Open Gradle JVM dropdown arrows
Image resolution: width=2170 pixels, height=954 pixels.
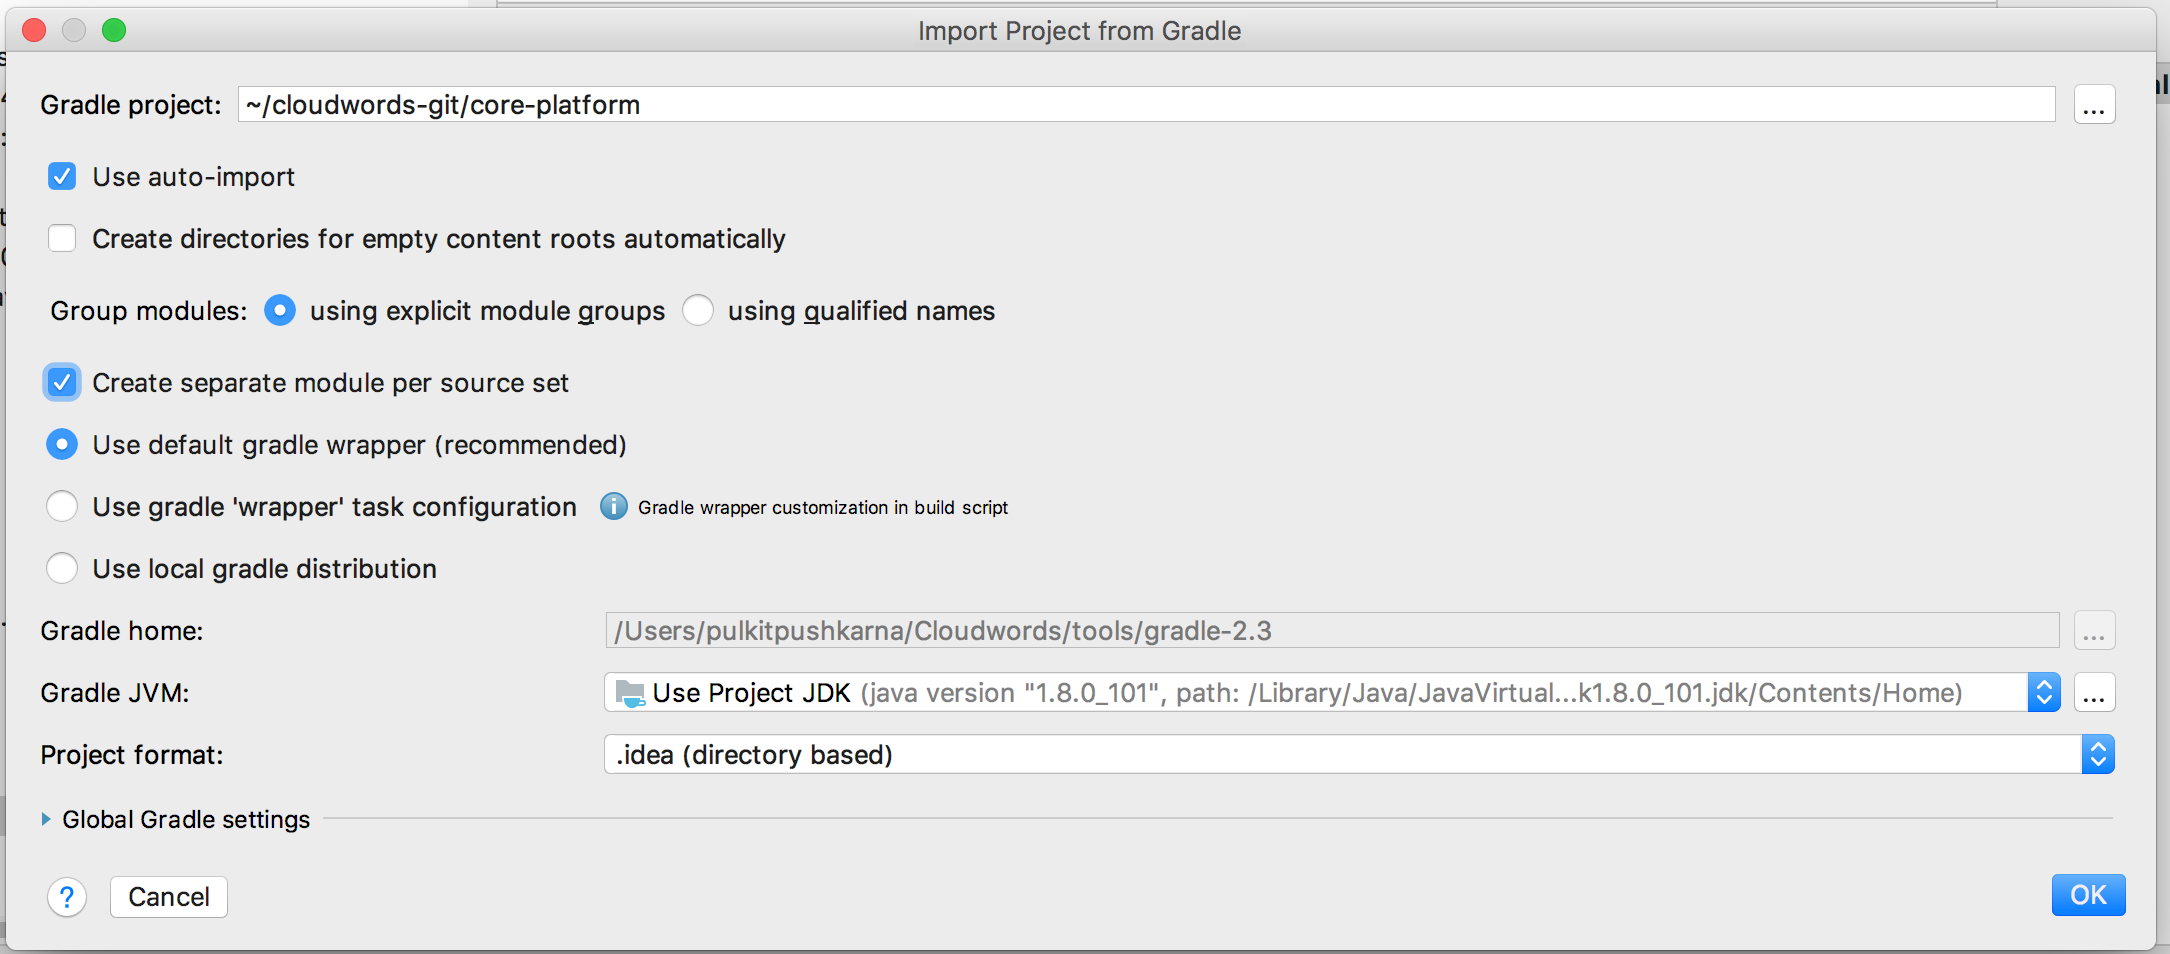pyautogui.click(x=2044, y=693)
